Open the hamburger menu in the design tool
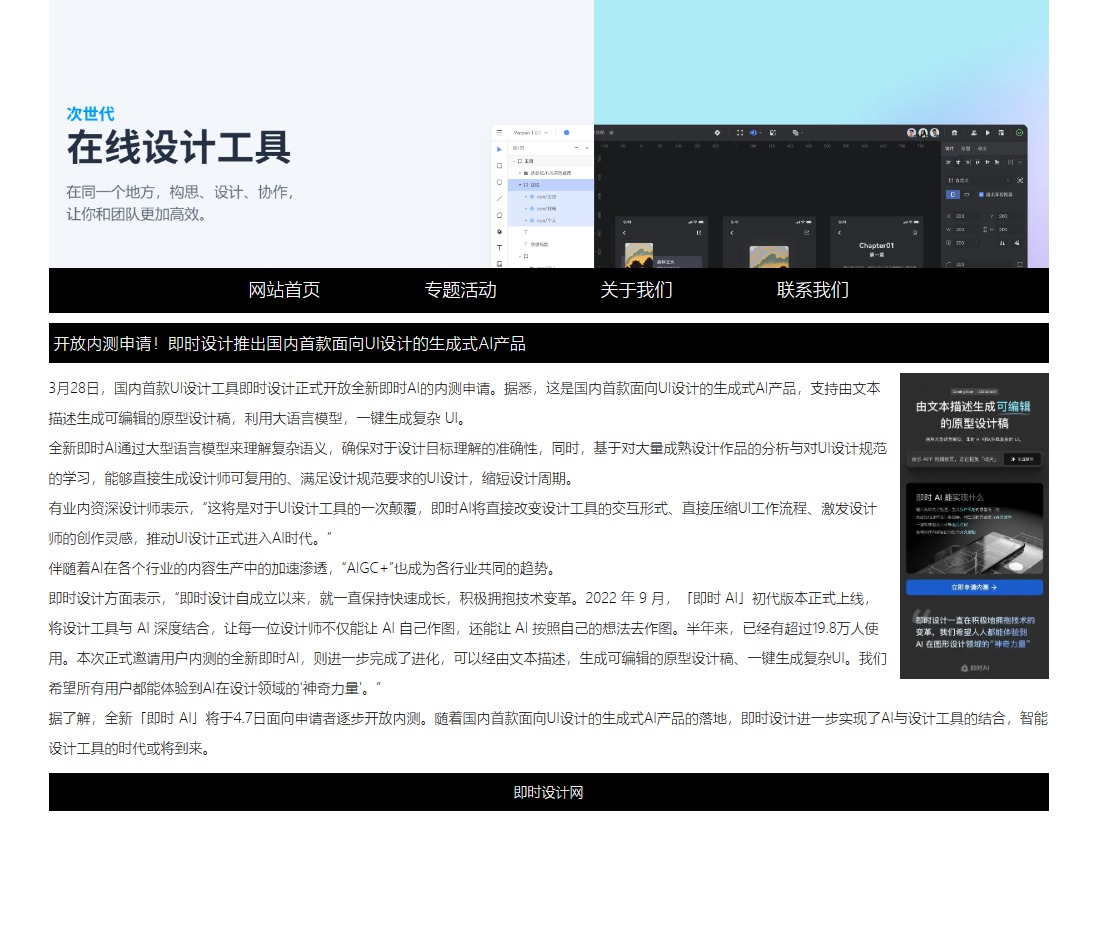Image resolution: width=1097 pixels, height=937 pixels. [500, 132]
